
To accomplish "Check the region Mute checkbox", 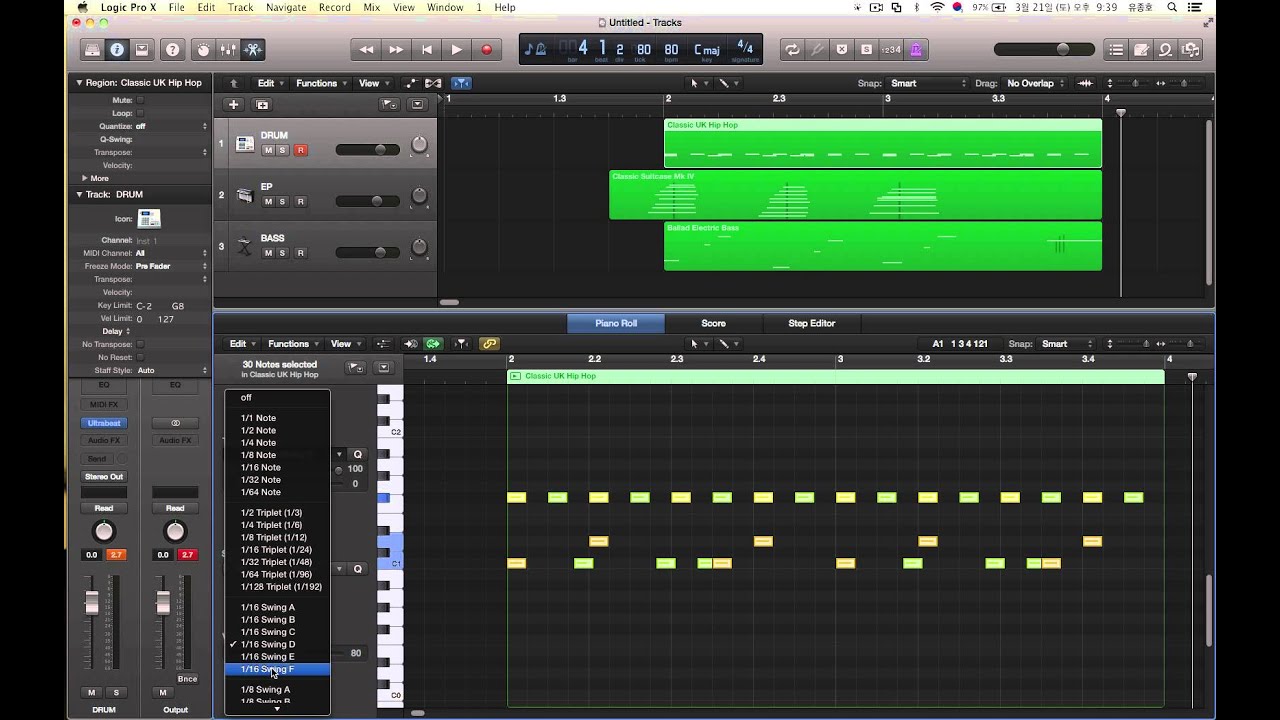I will click(140, 100).
